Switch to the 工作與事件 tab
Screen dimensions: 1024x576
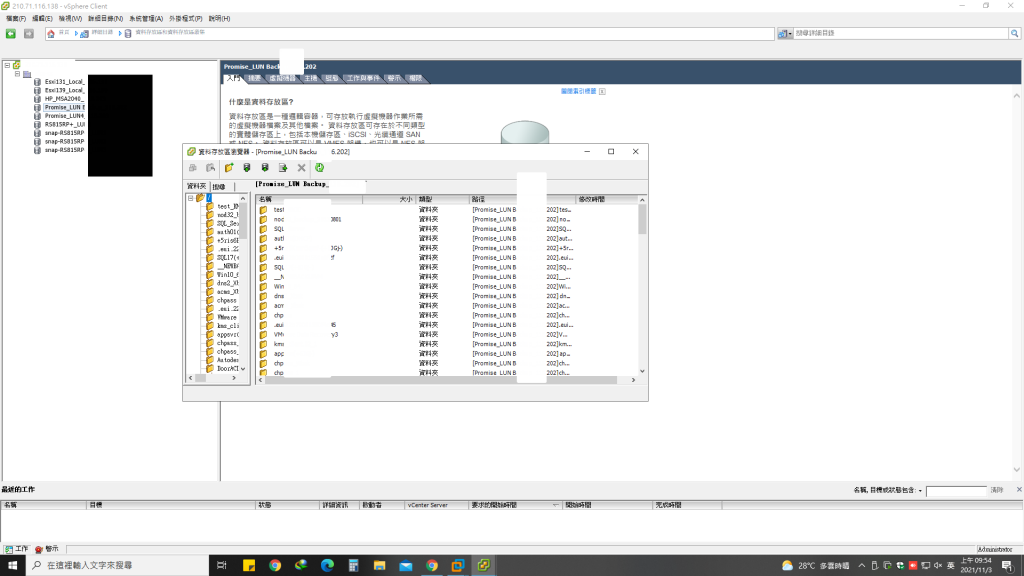click(362, 78)
